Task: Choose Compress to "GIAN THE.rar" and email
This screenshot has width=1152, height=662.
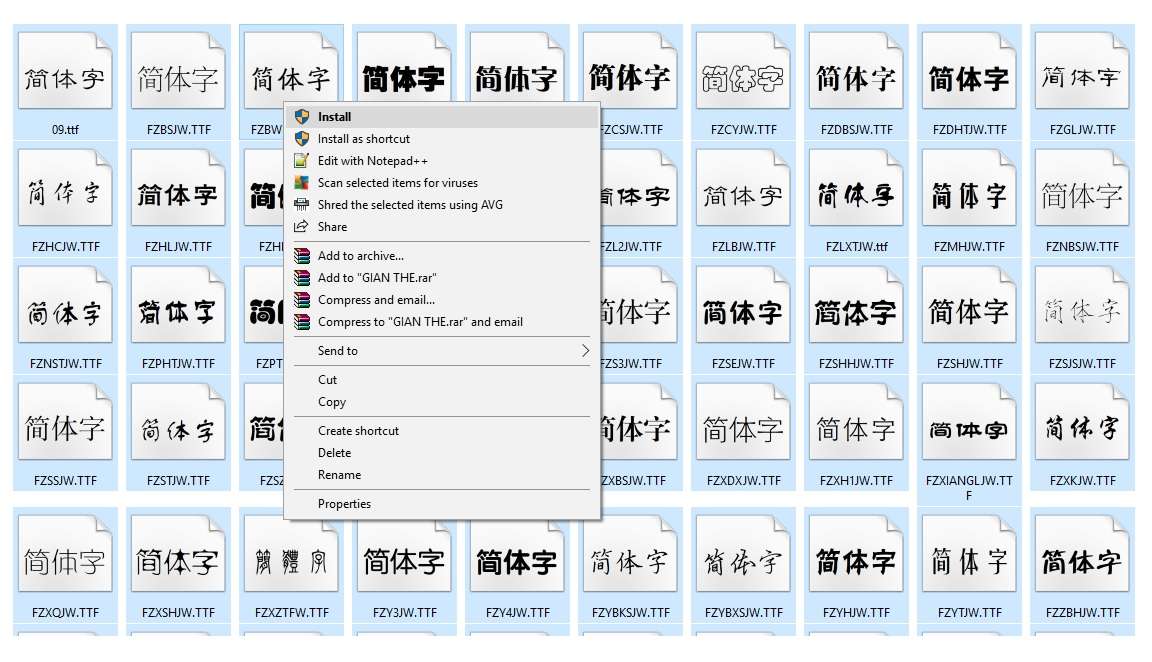Action: (x=442, y=322)
